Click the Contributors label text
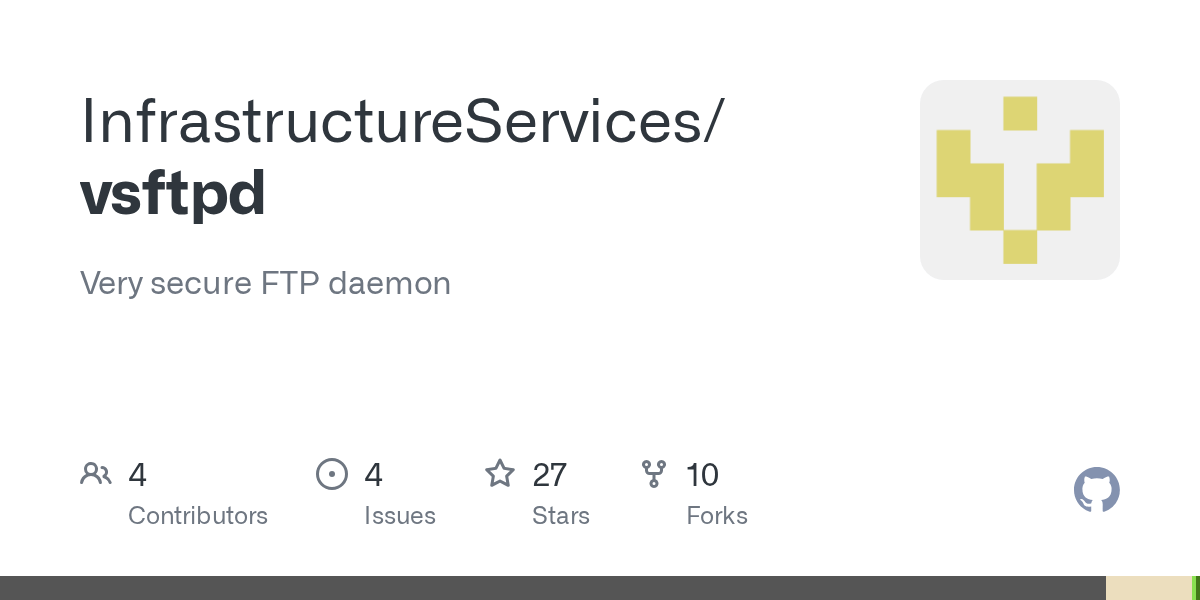 click(198, 516)
